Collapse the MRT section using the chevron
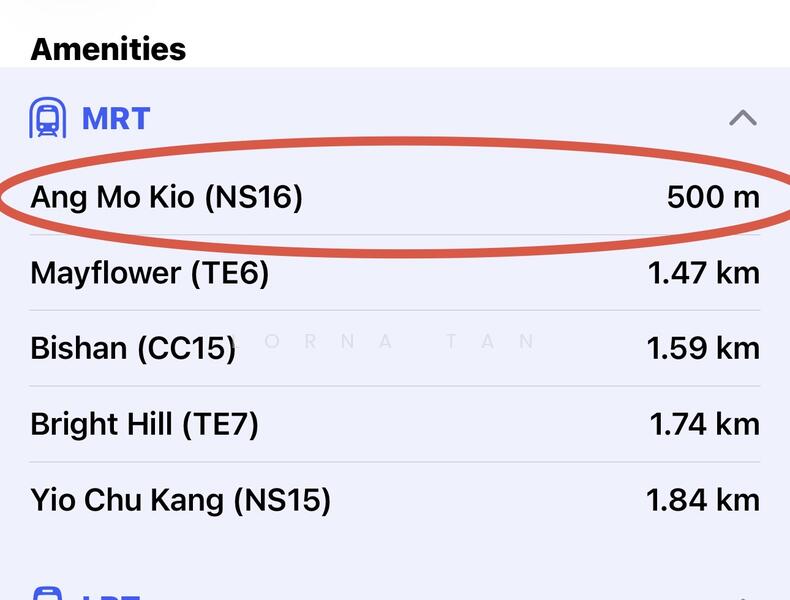Screen dimensions: 790x600 click(x=742, y=118)
